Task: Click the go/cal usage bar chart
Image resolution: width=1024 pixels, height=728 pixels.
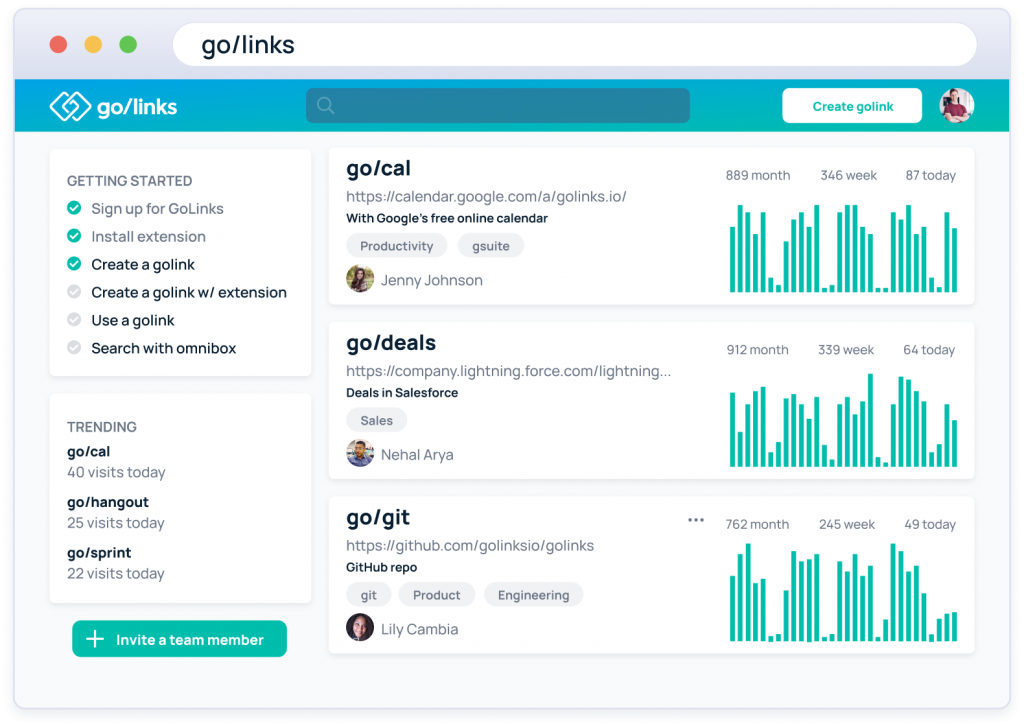Action: click(x=843, y=248)
